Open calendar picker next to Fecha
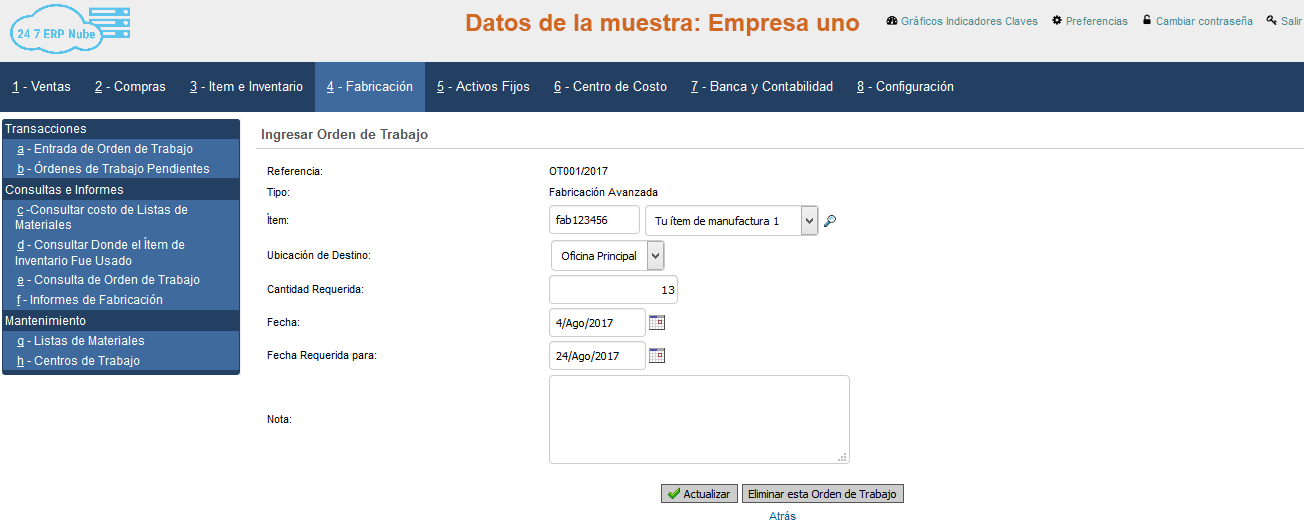 [x=657, y=322]
